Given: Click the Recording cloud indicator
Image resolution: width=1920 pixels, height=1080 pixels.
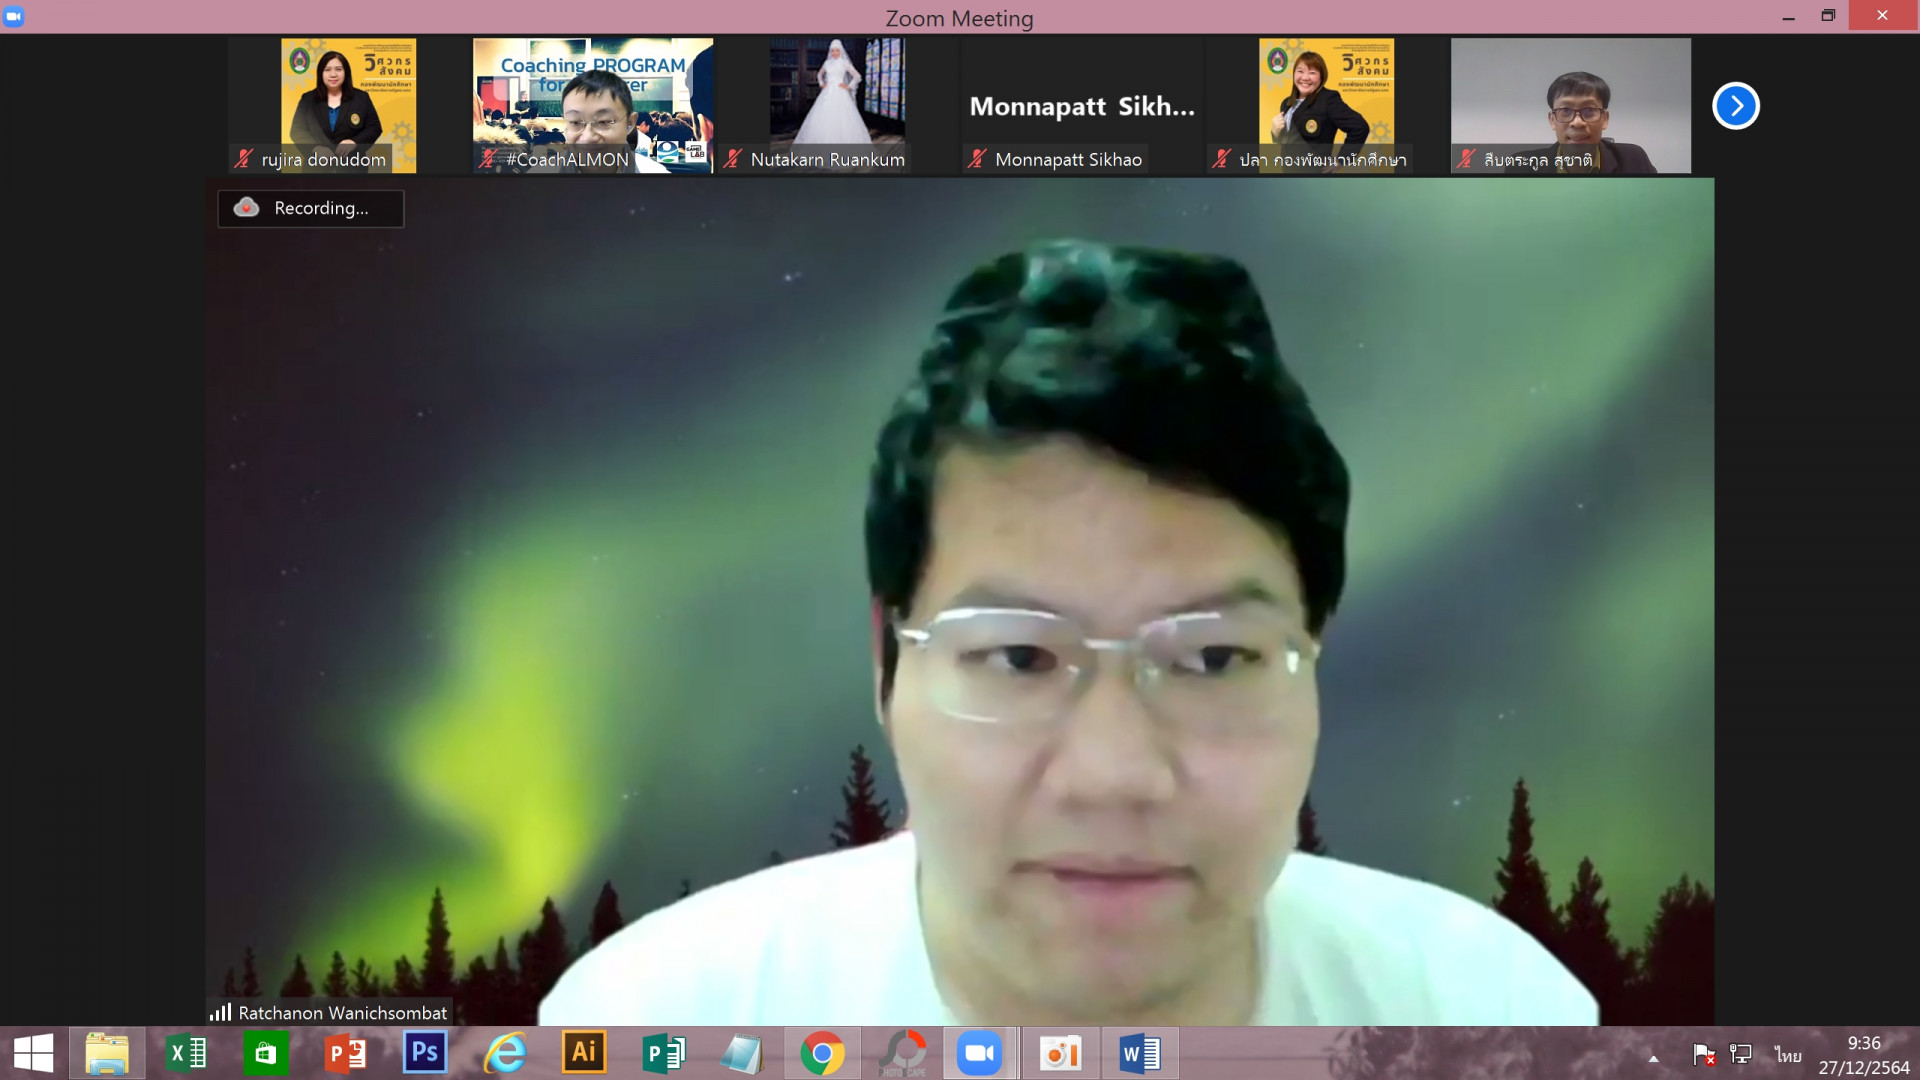Looking at the screenshot, I should (x=246, y=208).
